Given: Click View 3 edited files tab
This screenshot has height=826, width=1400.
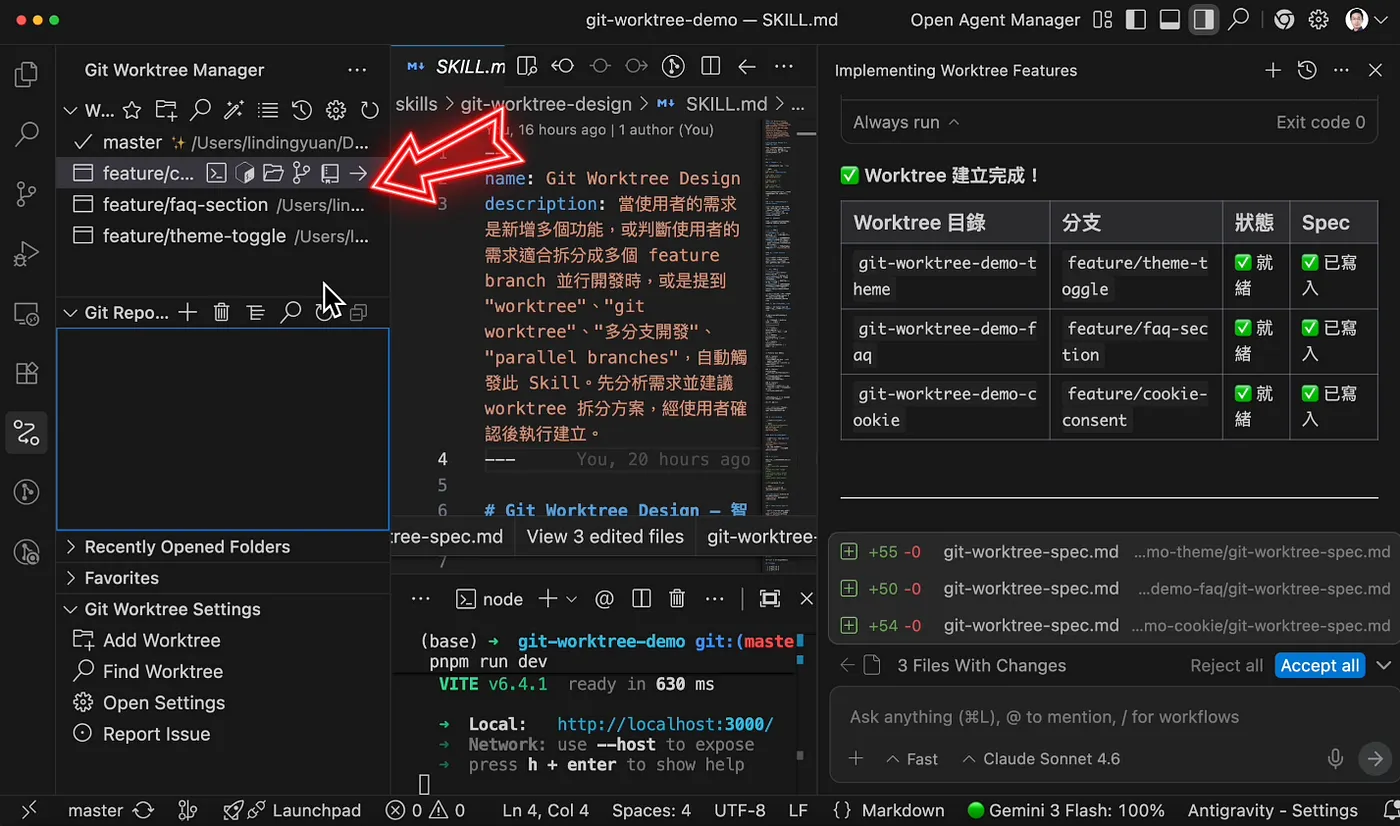Looking at the screenshot, I should point(605,537).
